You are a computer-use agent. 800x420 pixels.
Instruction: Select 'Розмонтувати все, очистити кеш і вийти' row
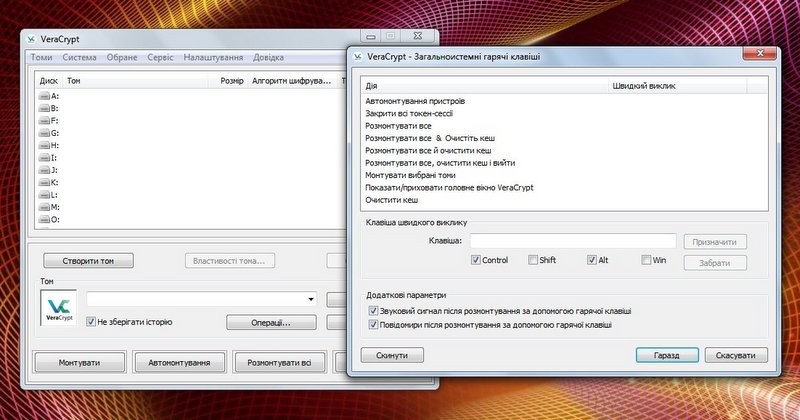pyautogui.click(x=564, y=163)
